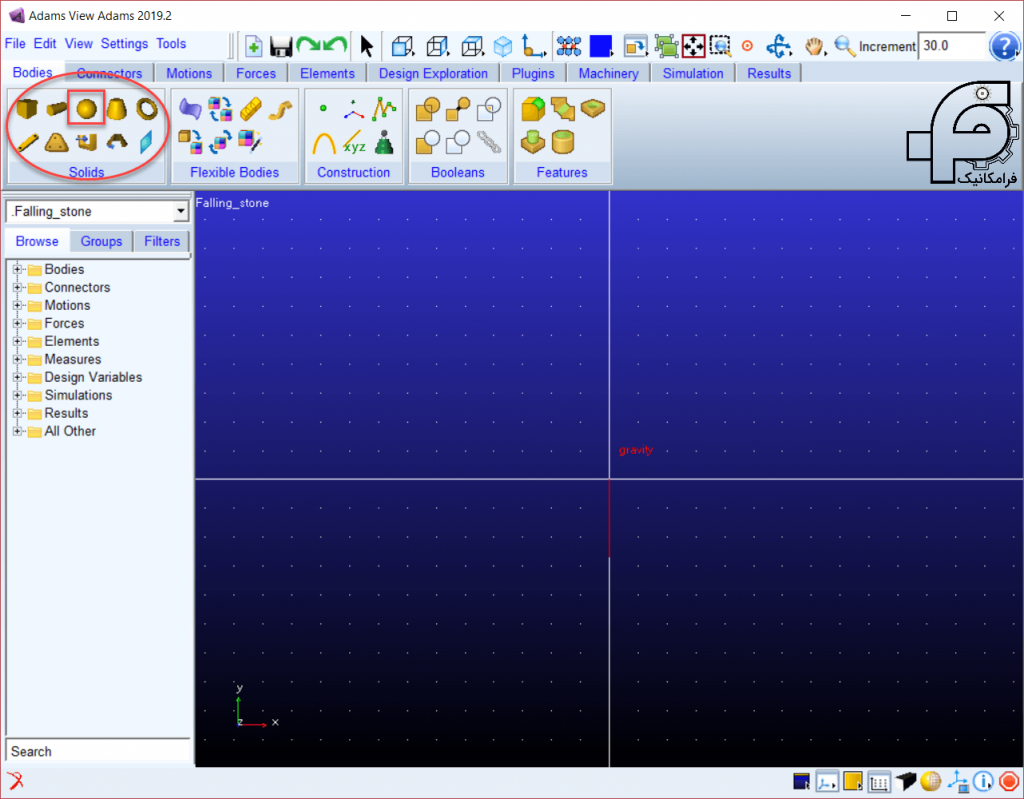Toggle grid visibility icon in status bar

click(879, 781)
